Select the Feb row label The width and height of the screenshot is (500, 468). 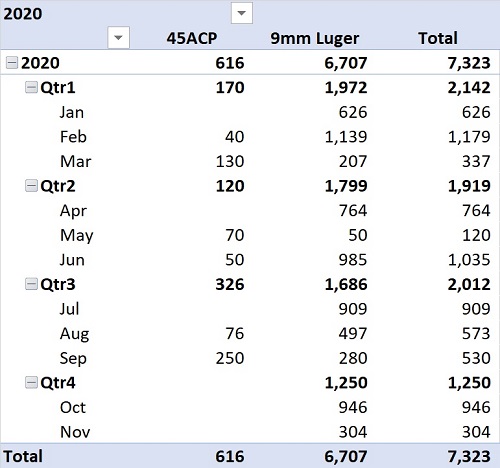click(73, 137)
